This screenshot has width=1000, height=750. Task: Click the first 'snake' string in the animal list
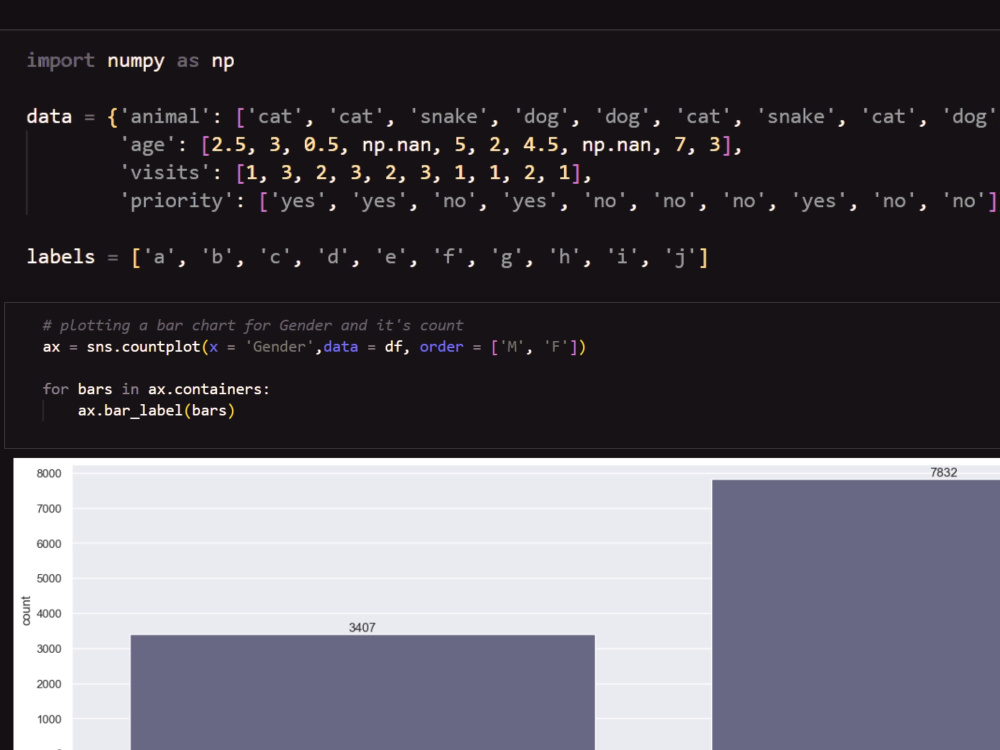(x=448, y=117)
